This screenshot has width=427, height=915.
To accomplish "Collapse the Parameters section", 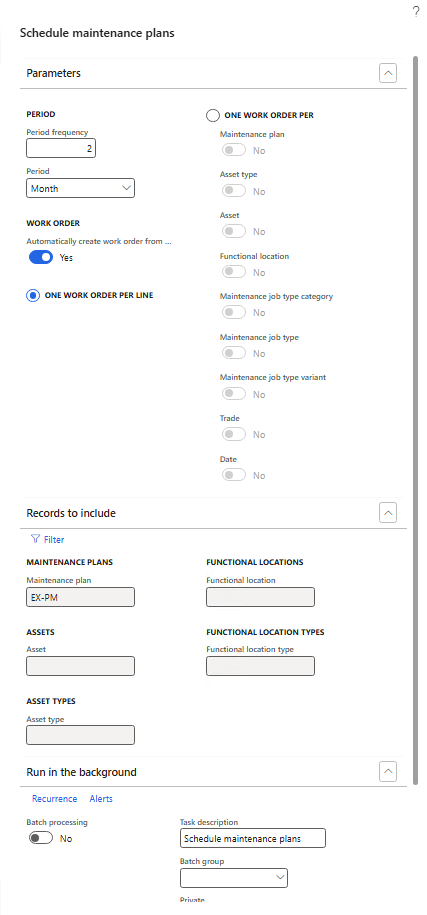I will (x=388, y=74).
